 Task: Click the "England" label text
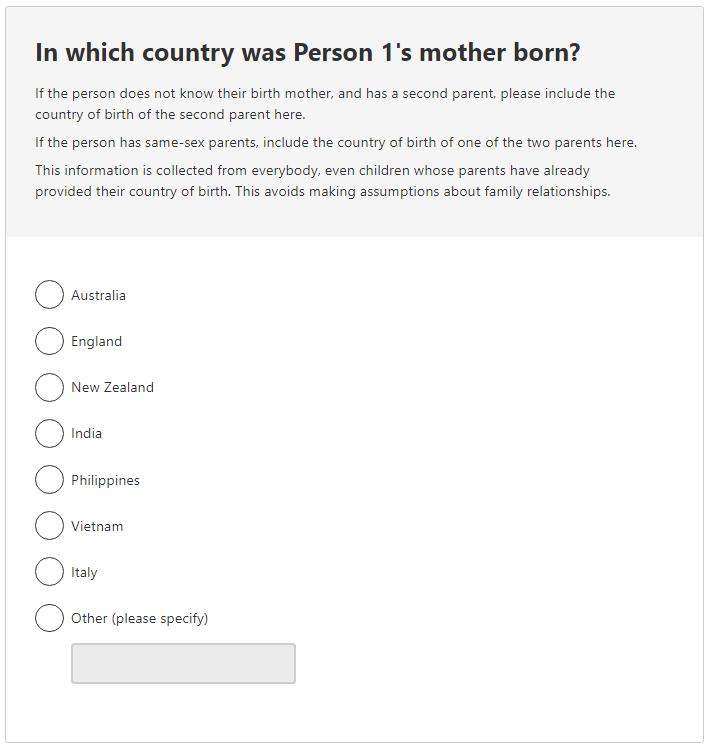tap(96, 341)
